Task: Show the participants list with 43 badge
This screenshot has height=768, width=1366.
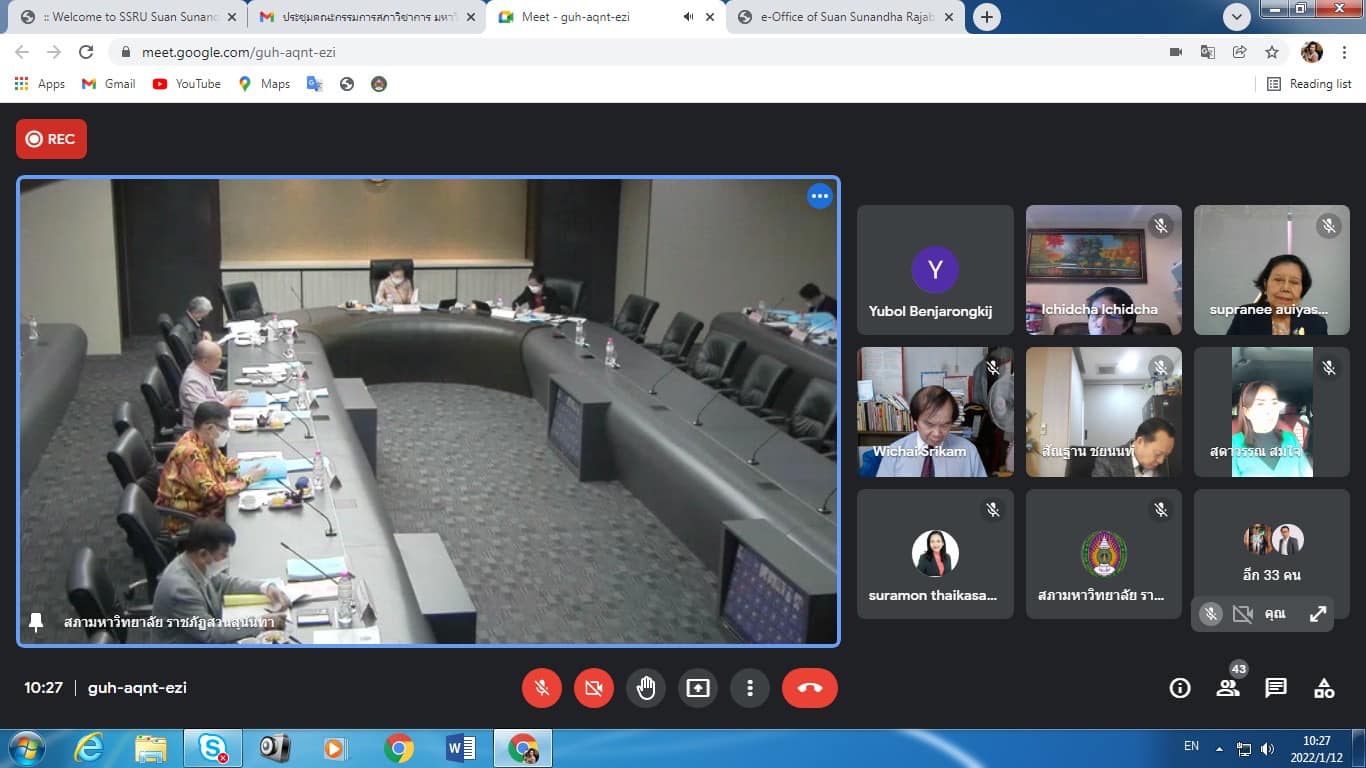Action: click(x=1228, y=688)
